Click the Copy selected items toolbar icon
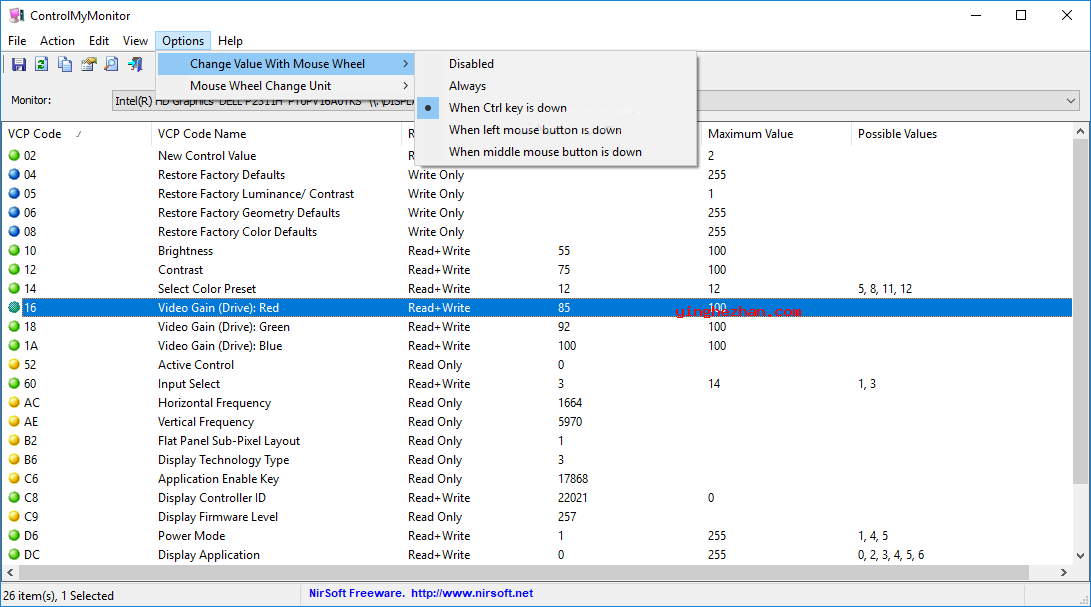The image size is (1091, 607). (65, 65)
